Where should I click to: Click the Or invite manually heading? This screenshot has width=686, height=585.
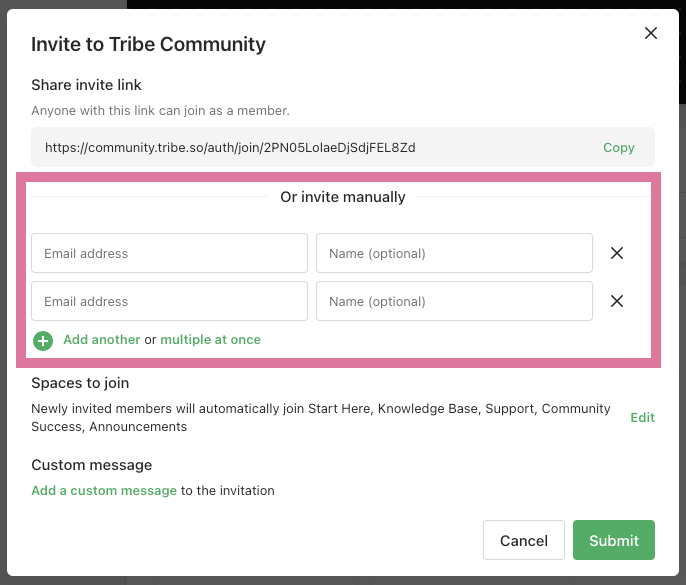[x=343, y=197]
